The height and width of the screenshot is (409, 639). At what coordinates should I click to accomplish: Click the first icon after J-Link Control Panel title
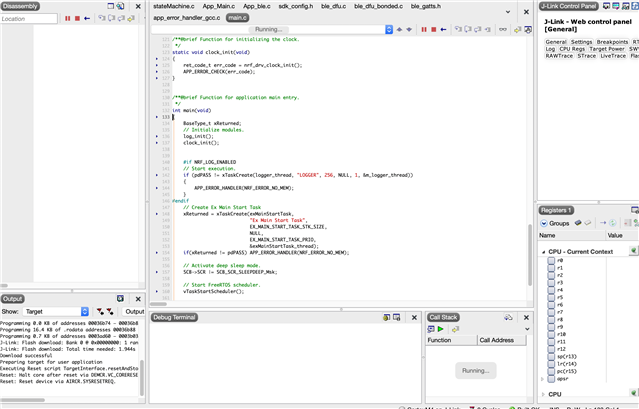(606, 6)
